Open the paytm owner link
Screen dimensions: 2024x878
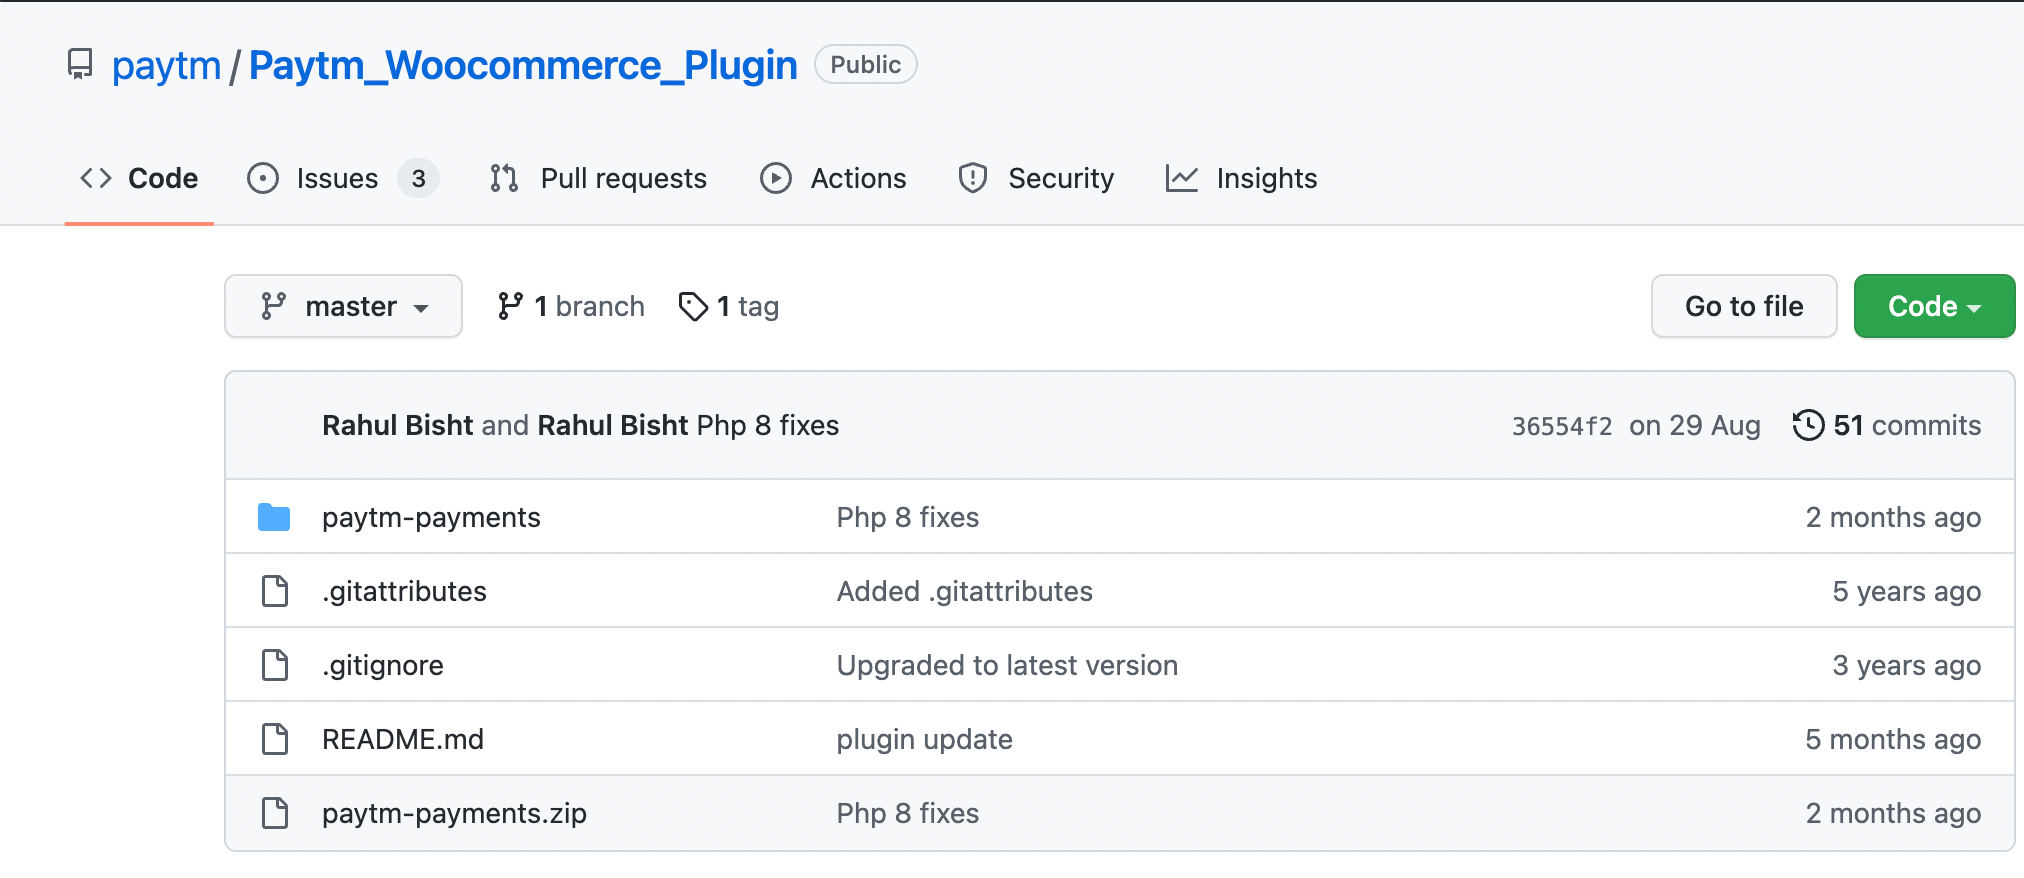tap(166, 66)
